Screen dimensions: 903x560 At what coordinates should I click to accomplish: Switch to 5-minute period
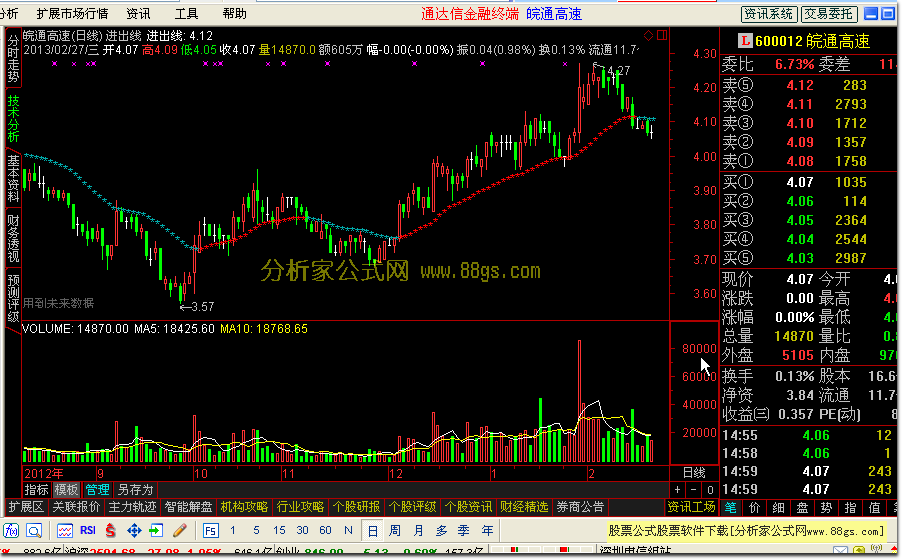(256, 530)
